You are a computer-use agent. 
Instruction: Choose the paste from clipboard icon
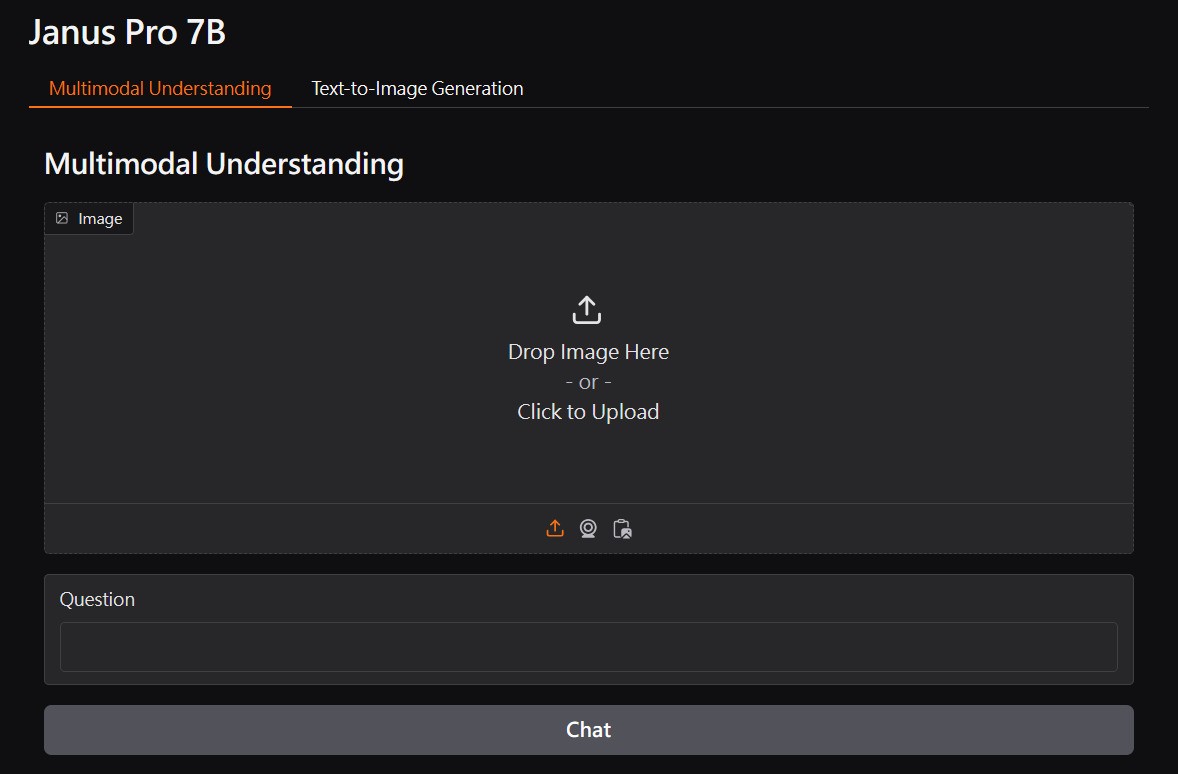tap(622, 529)
